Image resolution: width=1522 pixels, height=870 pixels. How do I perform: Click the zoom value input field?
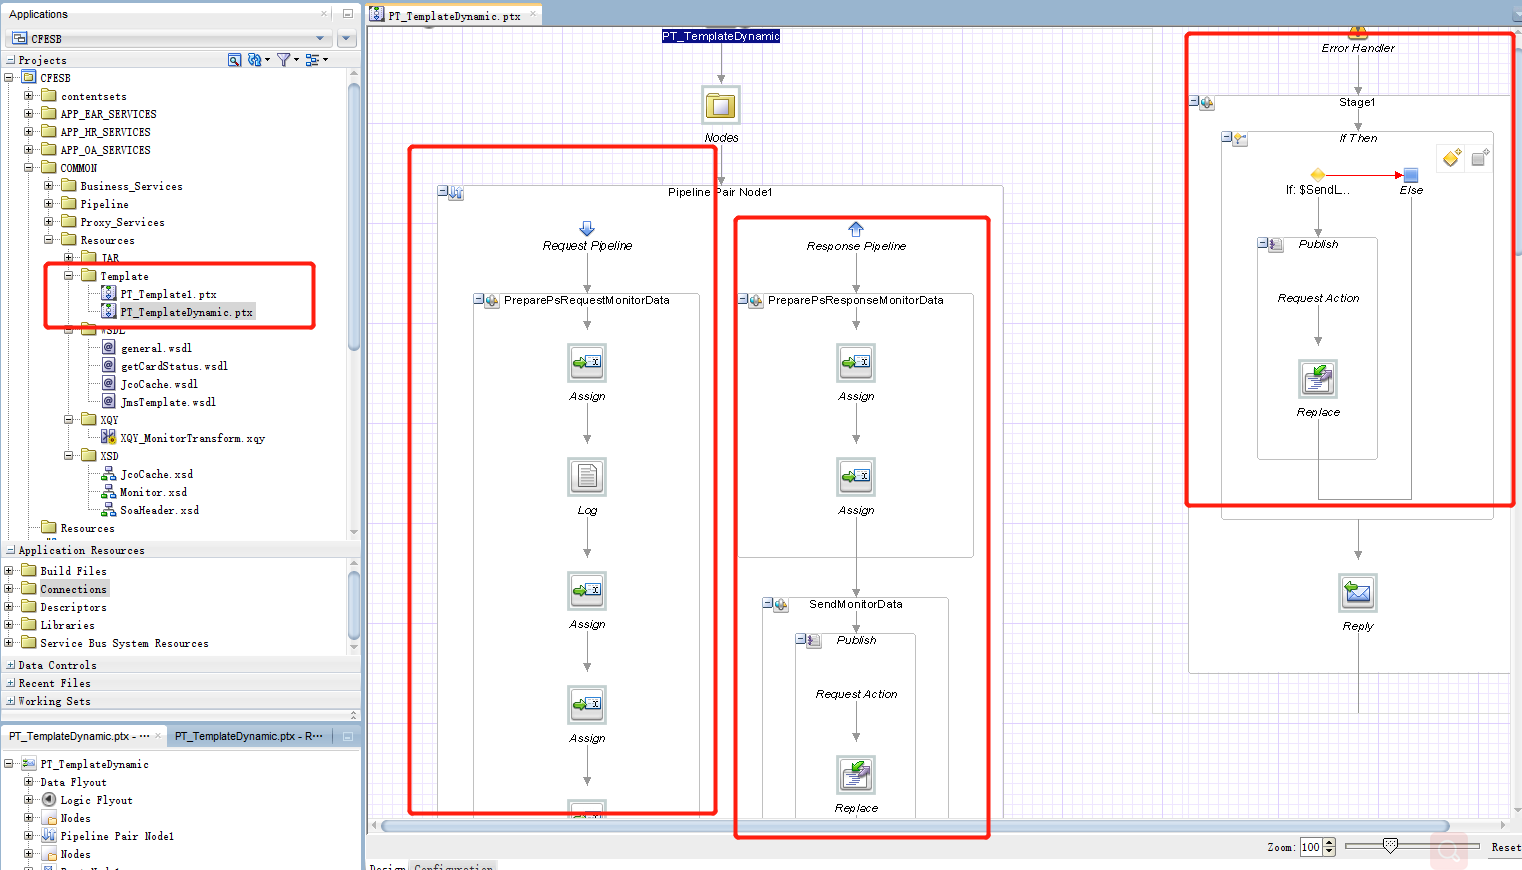click(x=1311, y=847)
